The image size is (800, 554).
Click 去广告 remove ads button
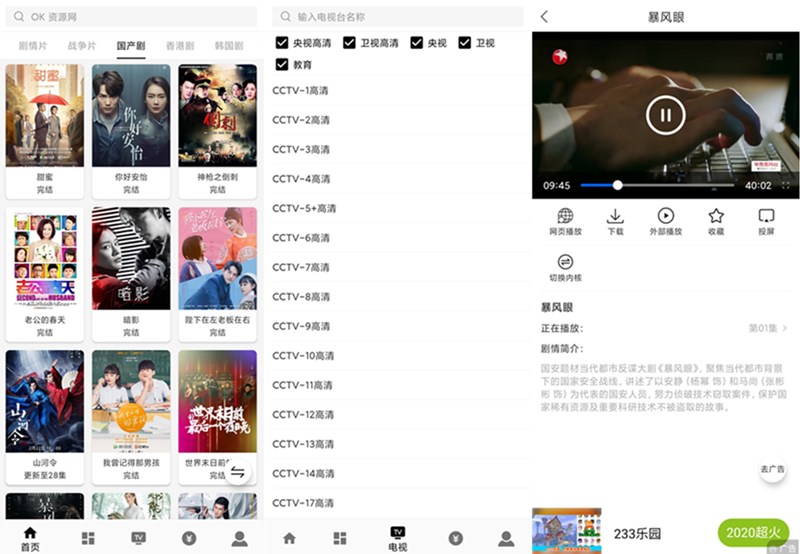click(x=772, y=469)
